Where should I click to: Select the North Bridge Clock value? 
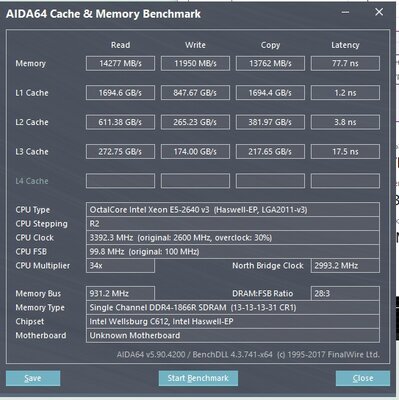tap(345, 266)
